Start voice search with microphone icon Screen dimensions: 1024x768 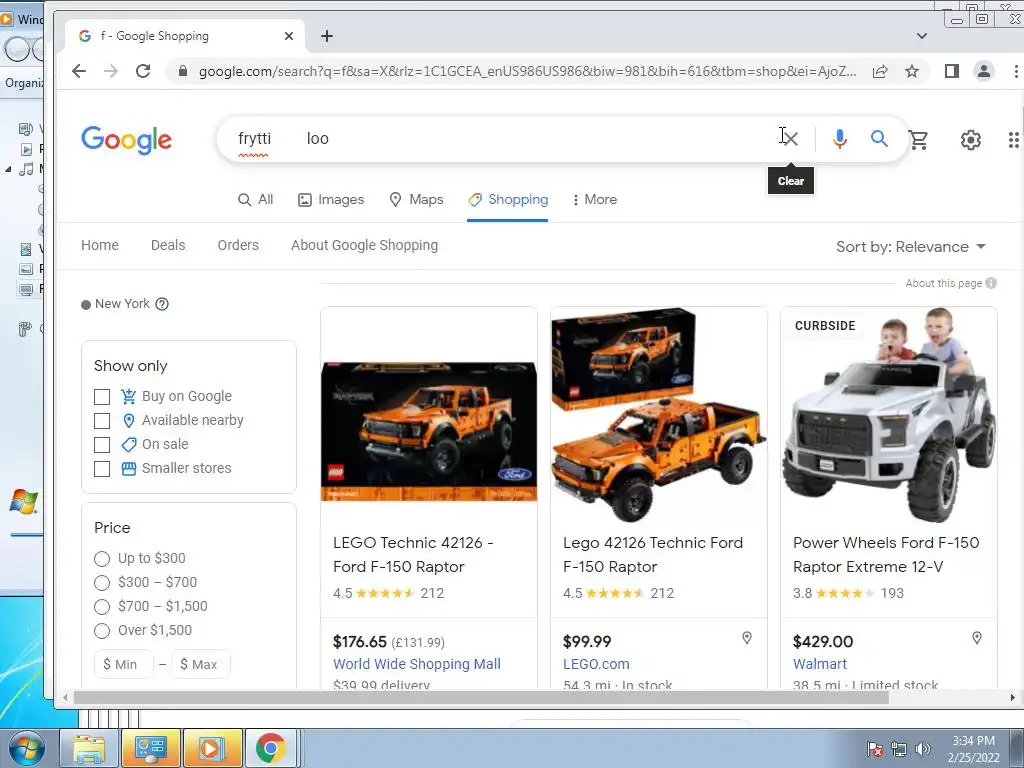click(x=840, y=138)
